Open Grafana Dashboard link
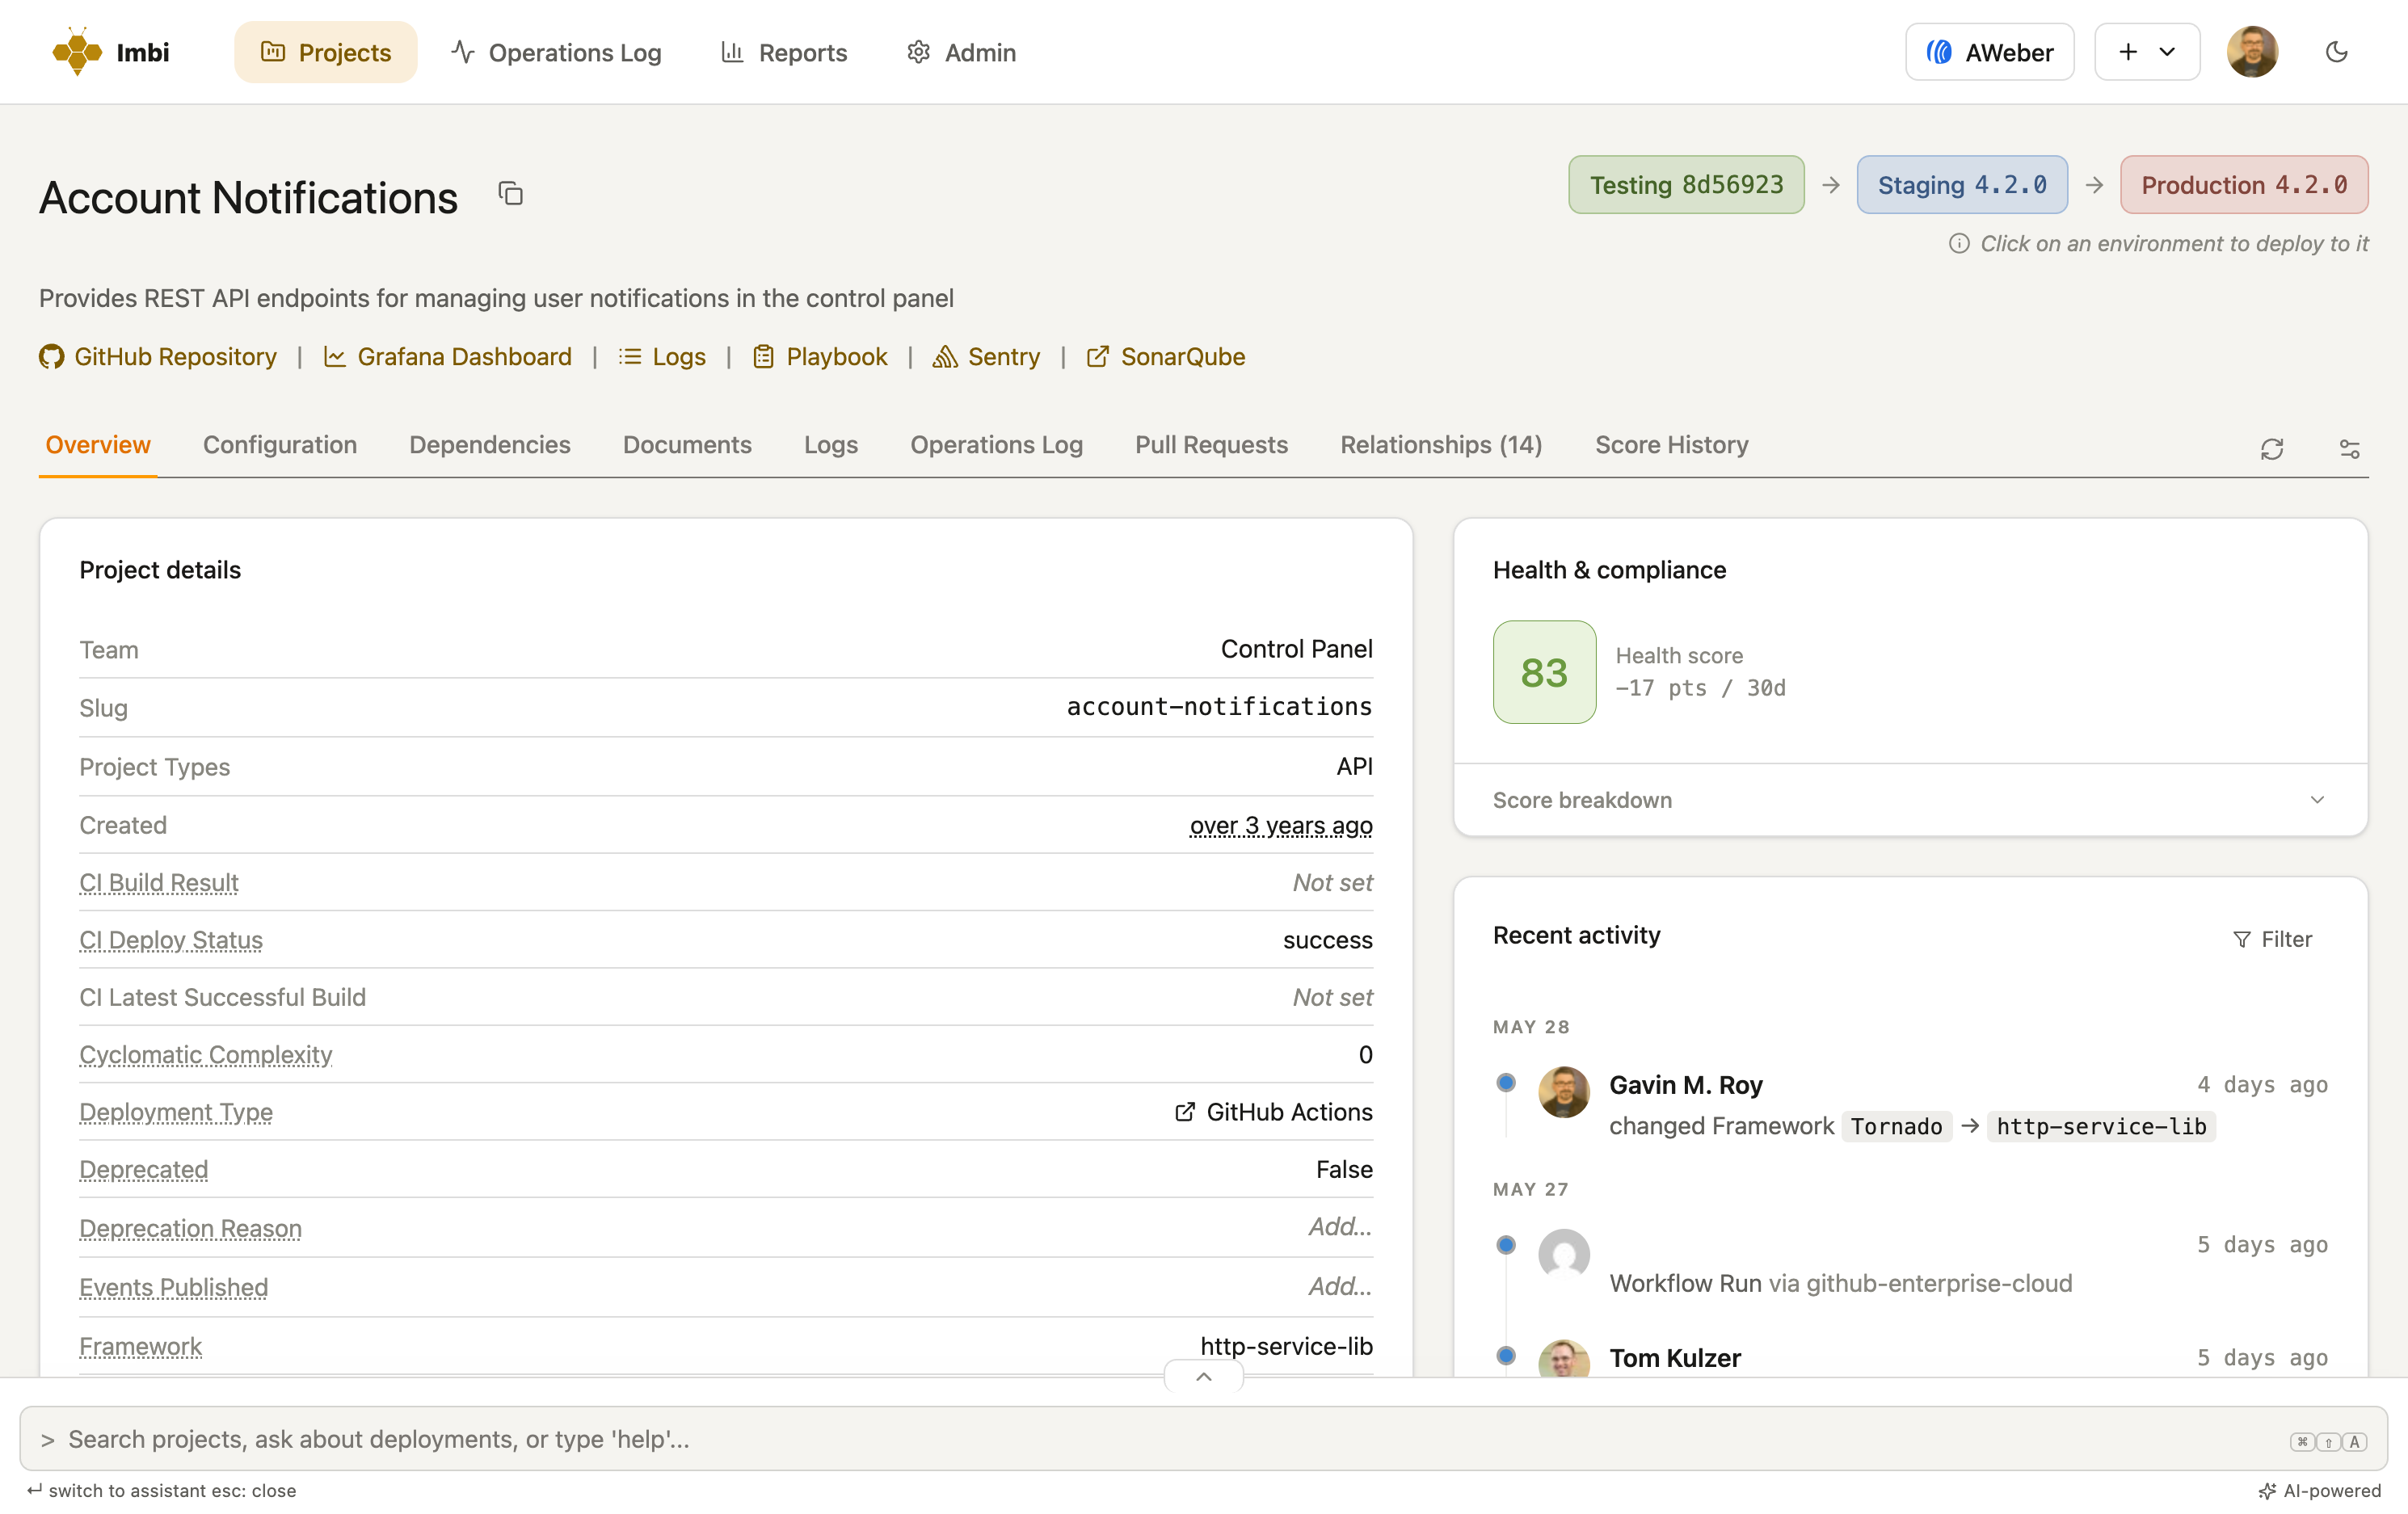2408x1514 pixels. point(447,356)
